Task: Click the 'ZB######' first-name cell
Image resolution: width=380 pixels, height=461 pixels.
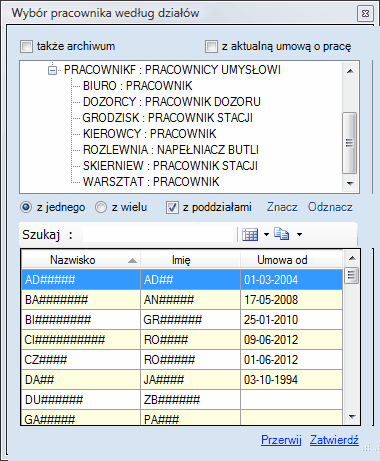Action: [x=190, y=400]
